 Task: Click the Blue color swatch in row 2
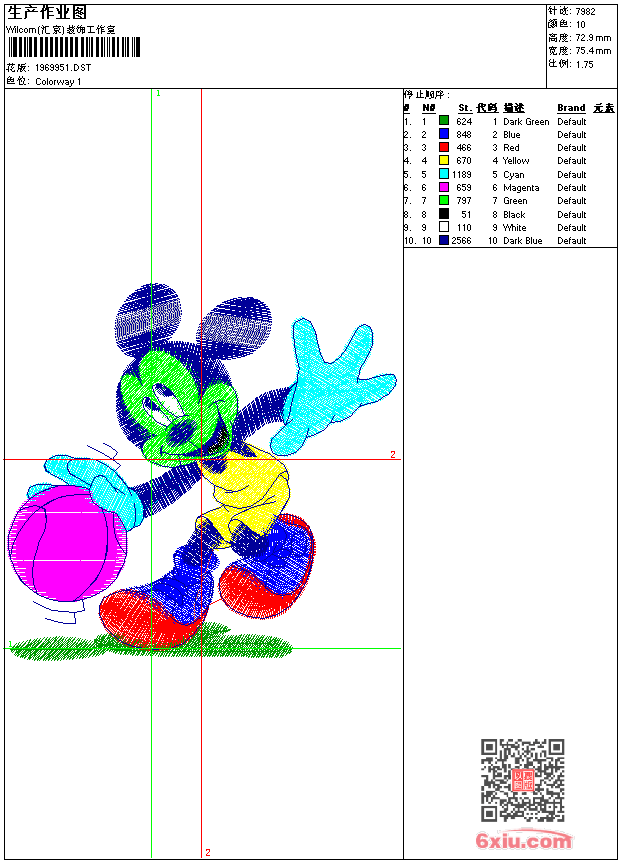point(444,134)
